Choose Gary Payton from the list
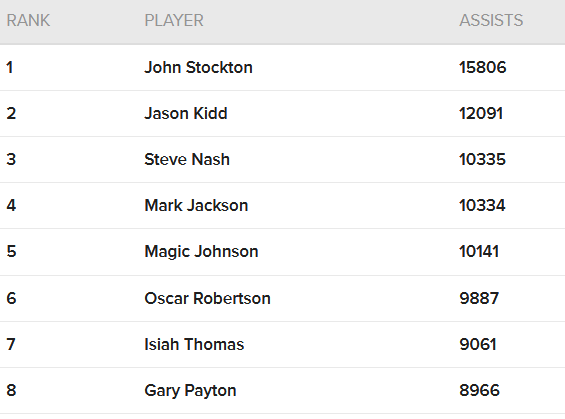The image size is (565, 419). [x=191, y=391]
